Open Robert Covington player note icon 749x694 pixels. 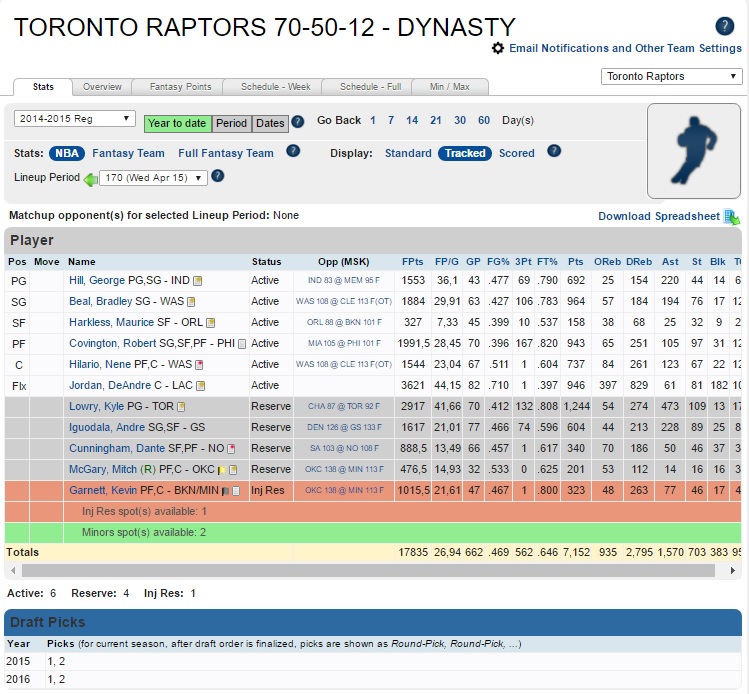(x=242, y=344)
